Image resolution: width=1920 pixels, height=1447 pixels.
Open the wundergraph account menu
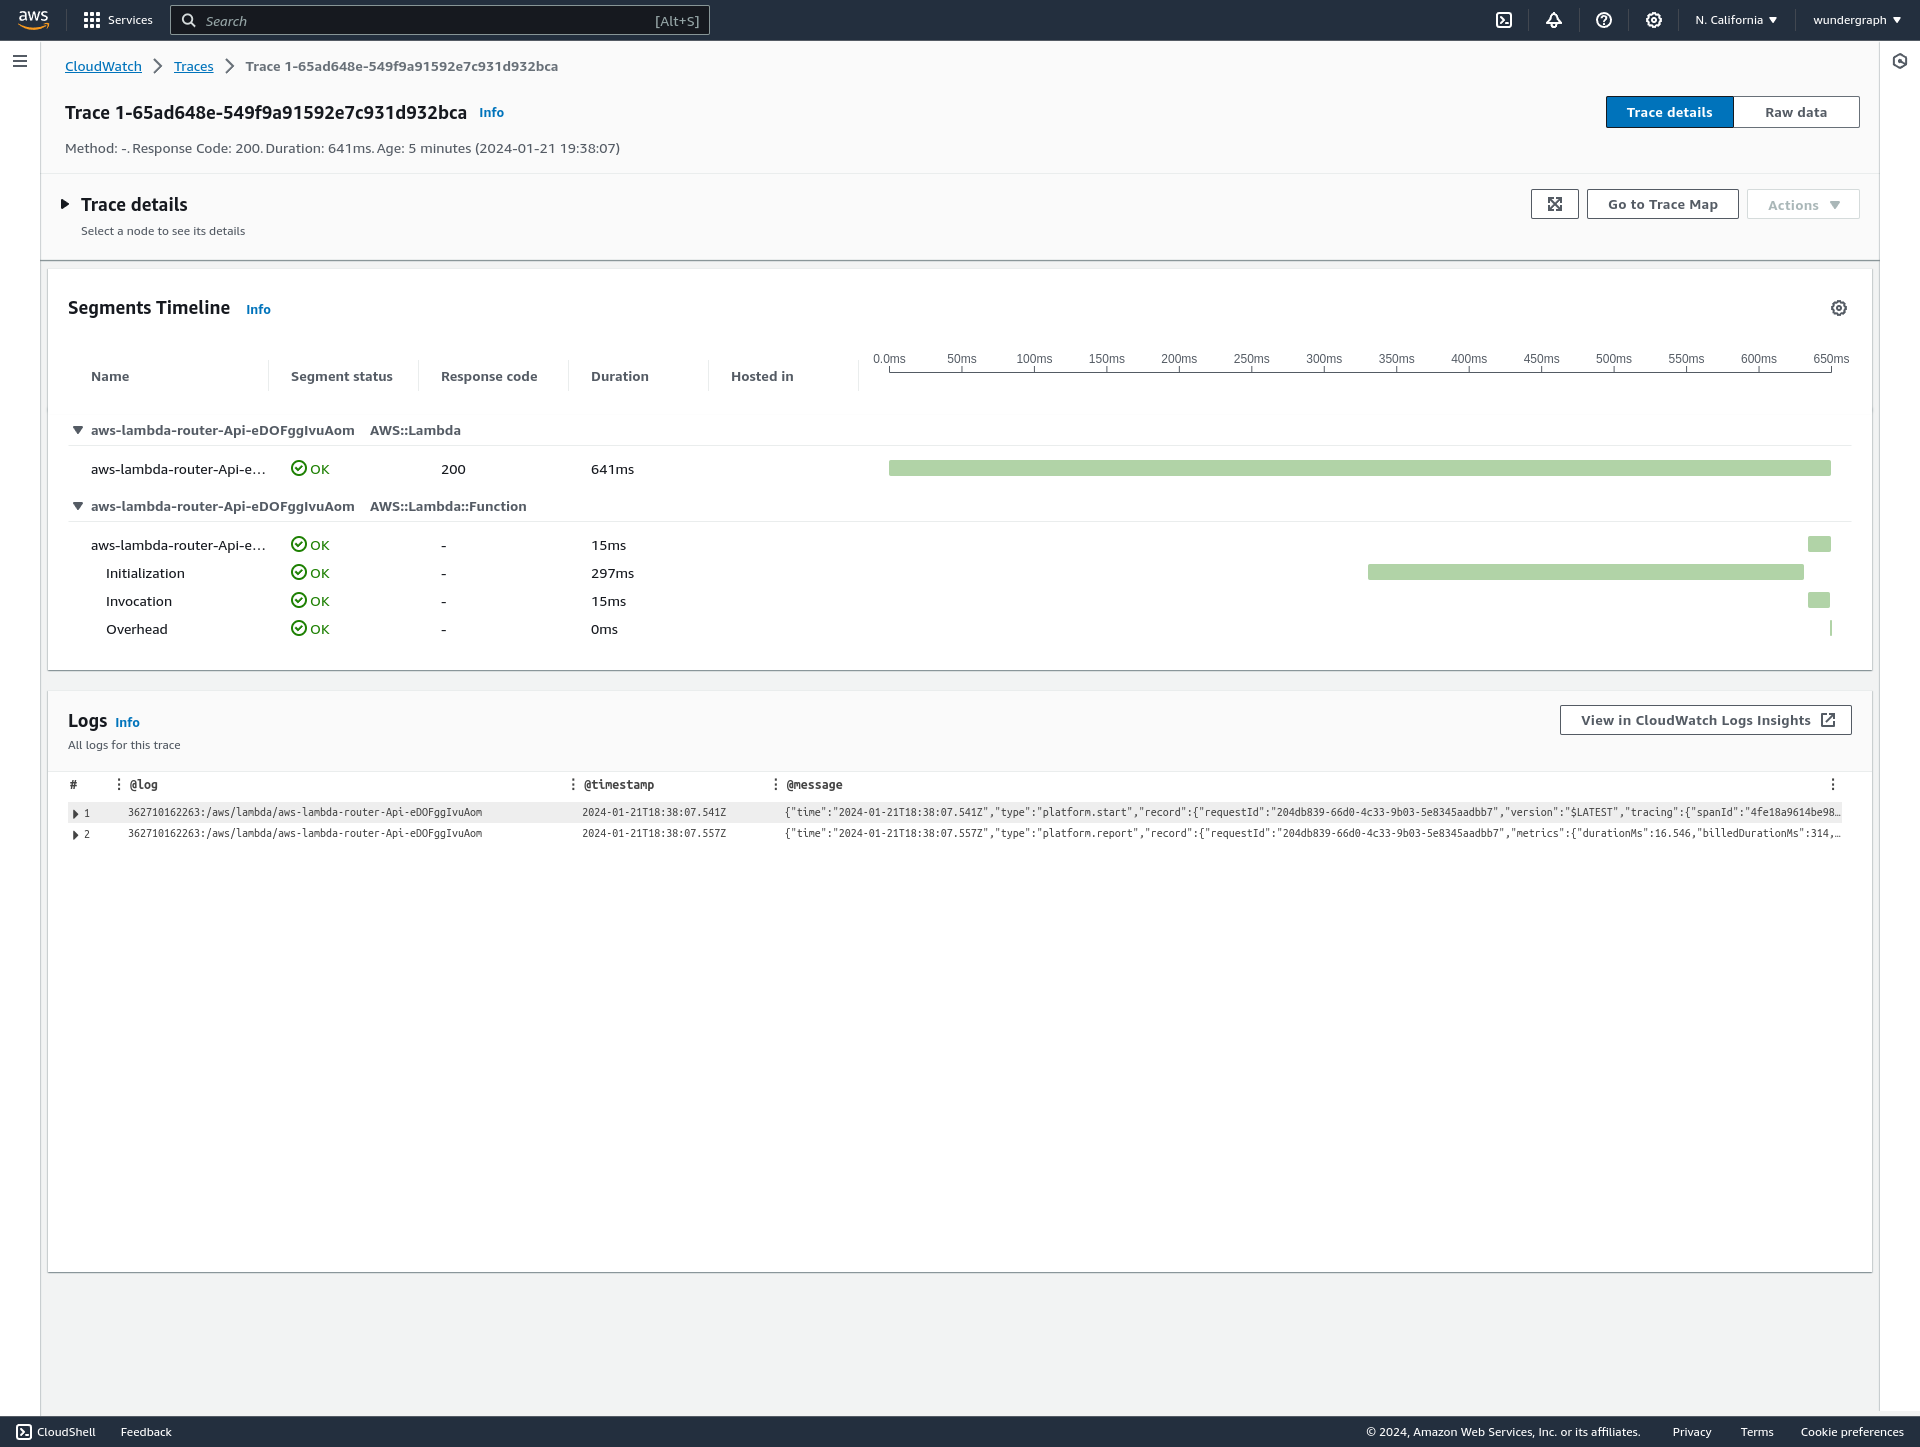pyautogui.click(x=1856, y=20)
